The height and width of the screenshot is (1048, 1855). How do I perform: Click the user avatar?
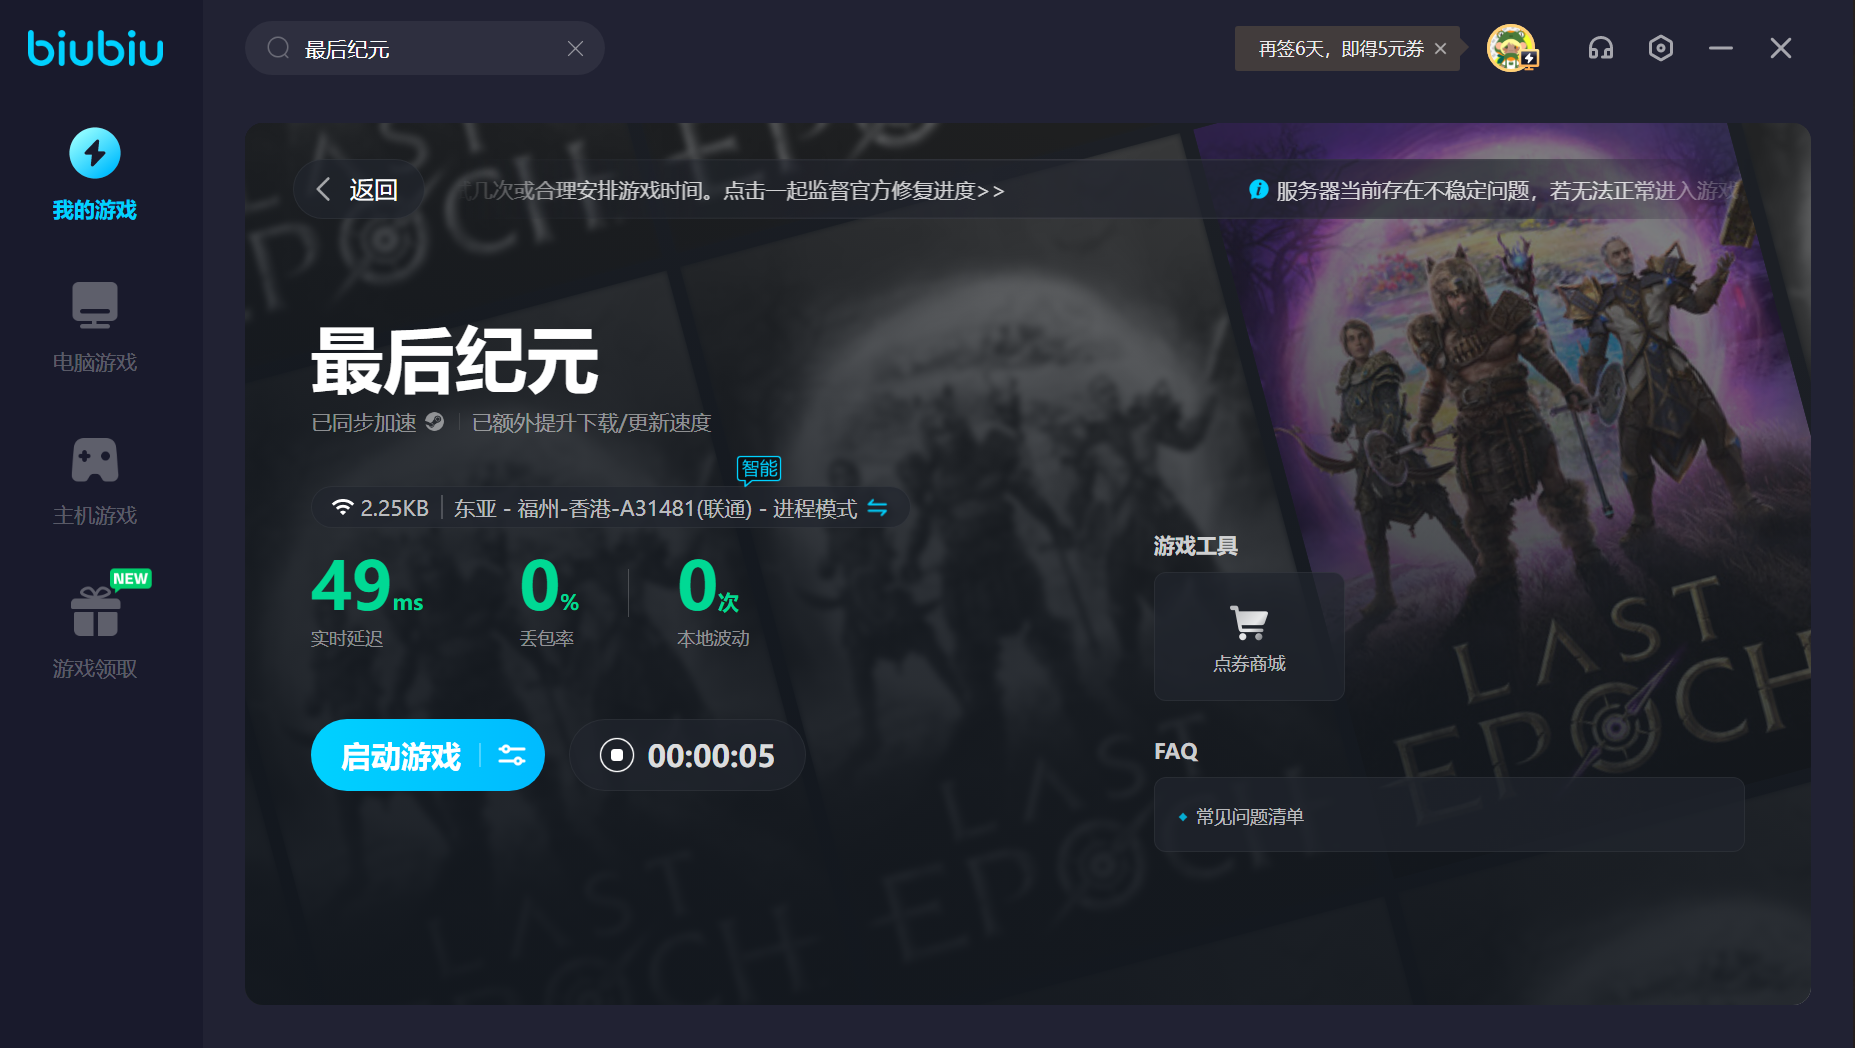click(1510, 48)
